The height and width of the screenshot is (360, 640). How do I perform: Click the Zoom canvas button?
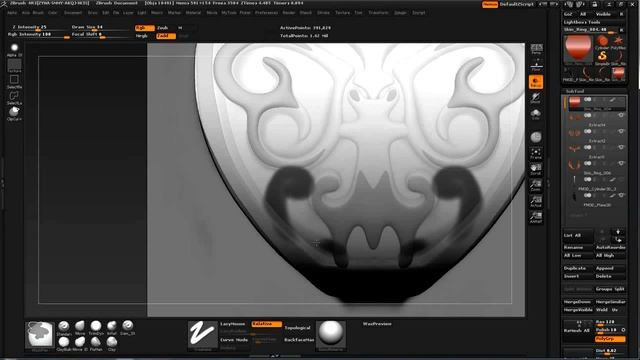(x=536, y=185)
